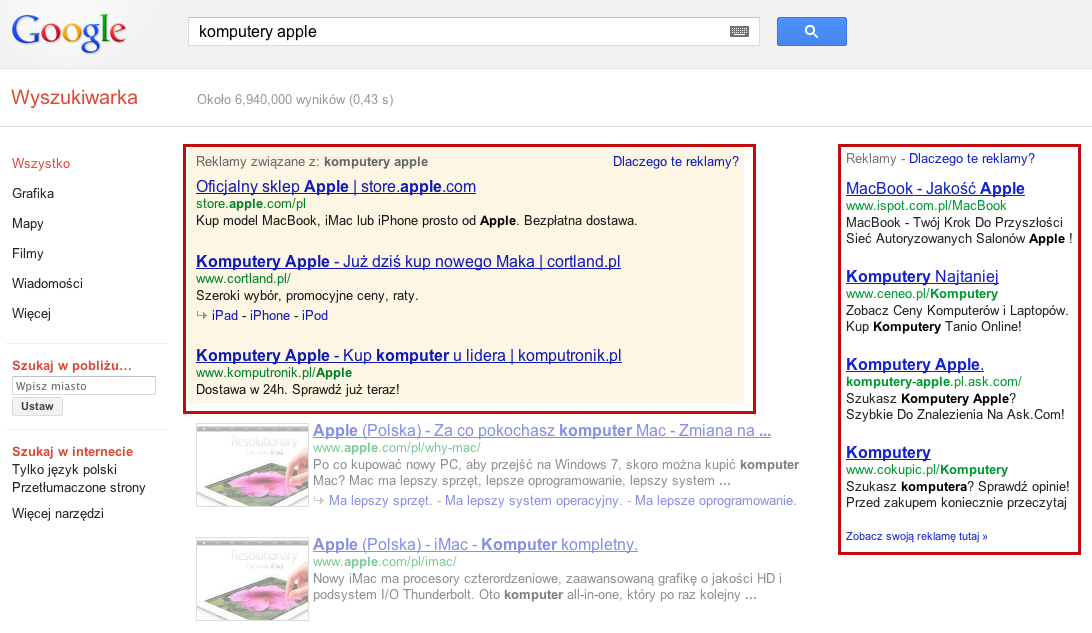Focus the 'Wpisz miasto' city input
This screenshot has height=633, width=1092.
[x=84, y=386]
